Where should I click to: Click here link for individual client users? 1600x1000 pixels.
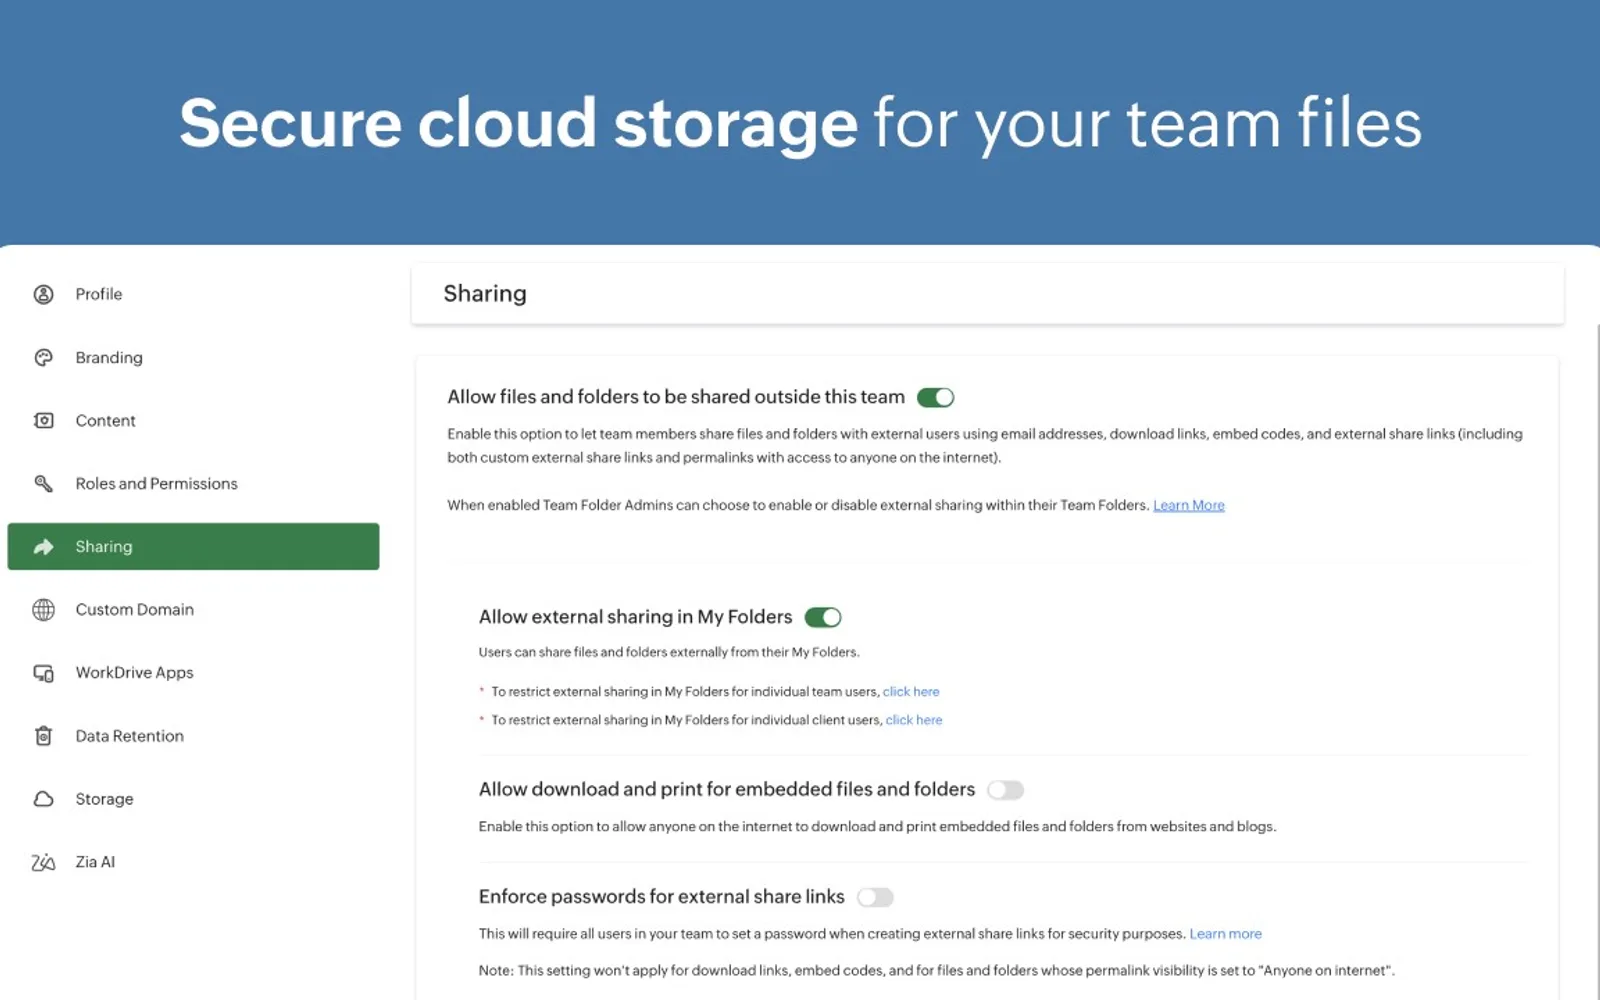point(914,719)
